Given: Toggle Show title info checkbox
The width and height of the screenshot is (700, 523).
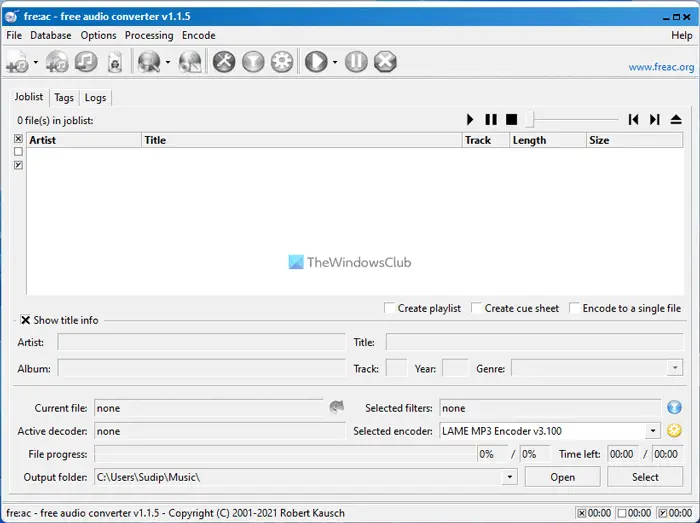Looking at the screenshot, I should click(x=25, y=320).
